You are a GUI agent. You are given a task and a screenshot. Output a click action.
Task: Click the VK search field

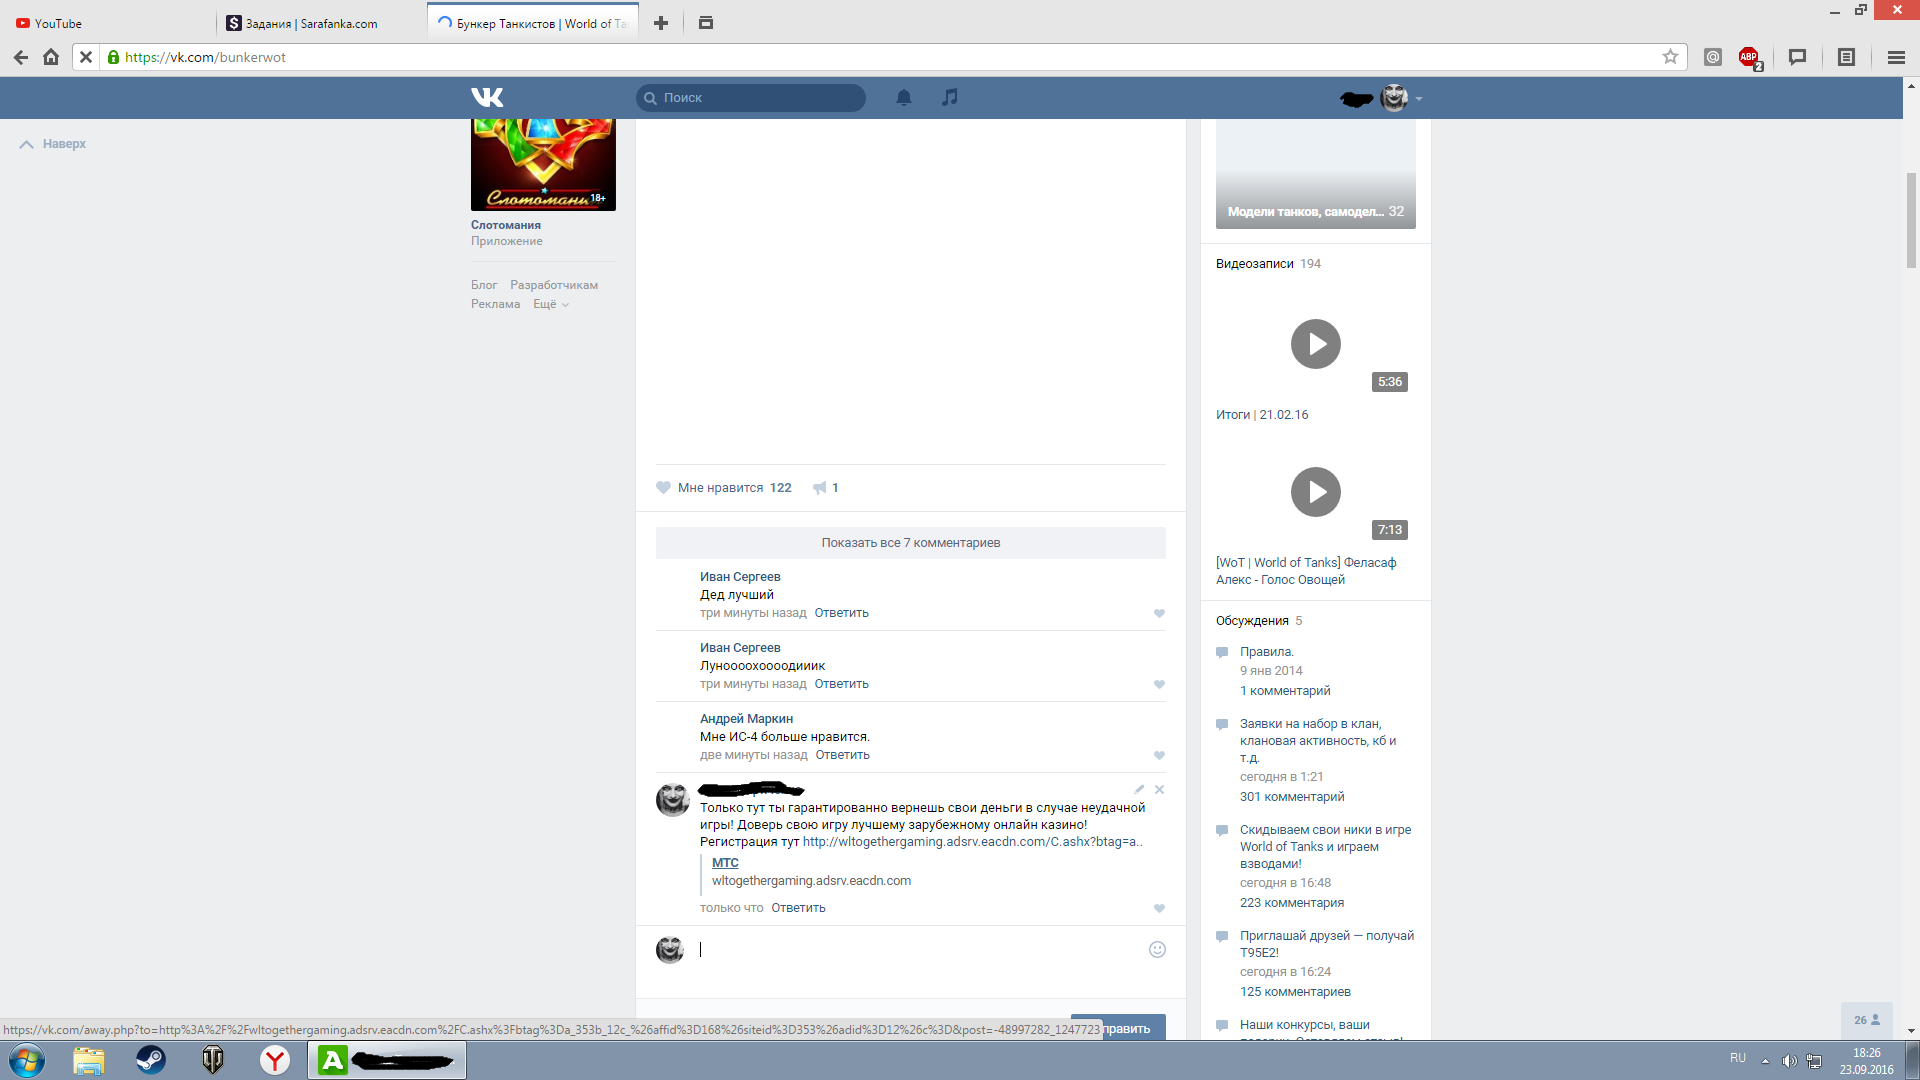tap(750, 97)
